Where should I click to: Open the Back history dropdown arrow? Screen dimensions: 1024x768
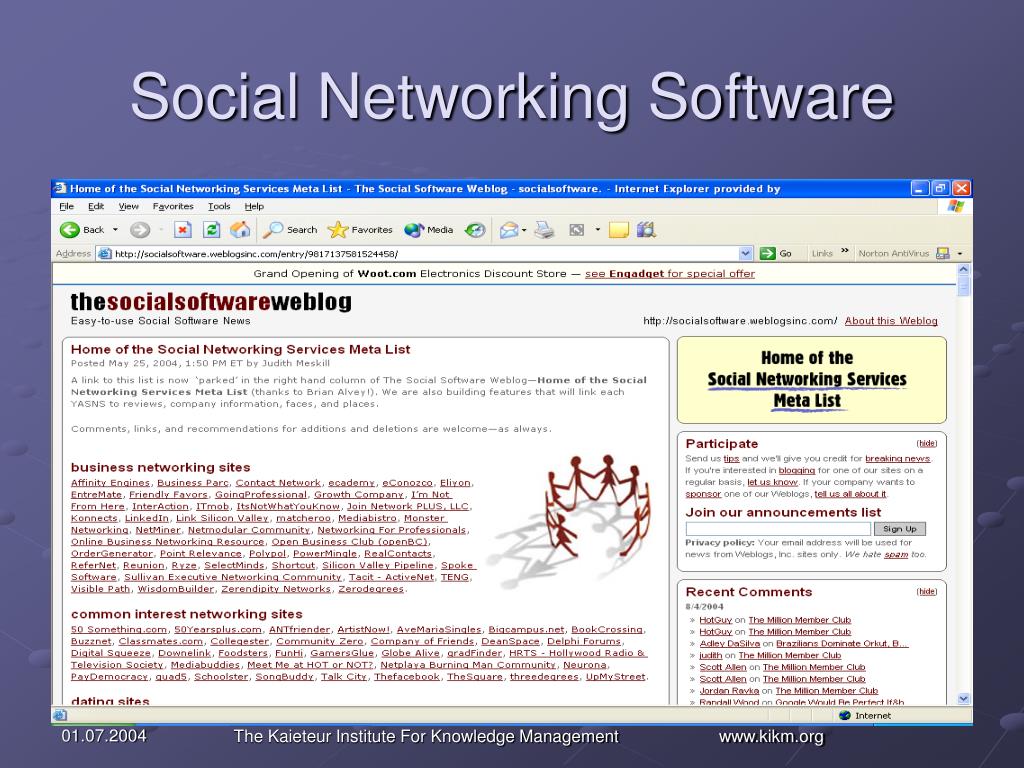[116, 230]
